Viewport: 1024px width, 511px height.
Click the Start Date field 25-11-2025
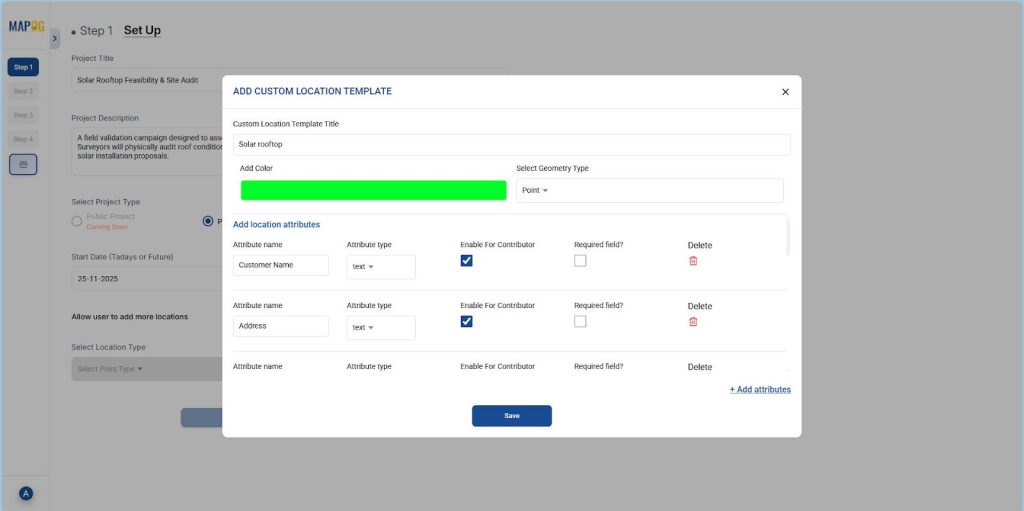coord(147,278)
